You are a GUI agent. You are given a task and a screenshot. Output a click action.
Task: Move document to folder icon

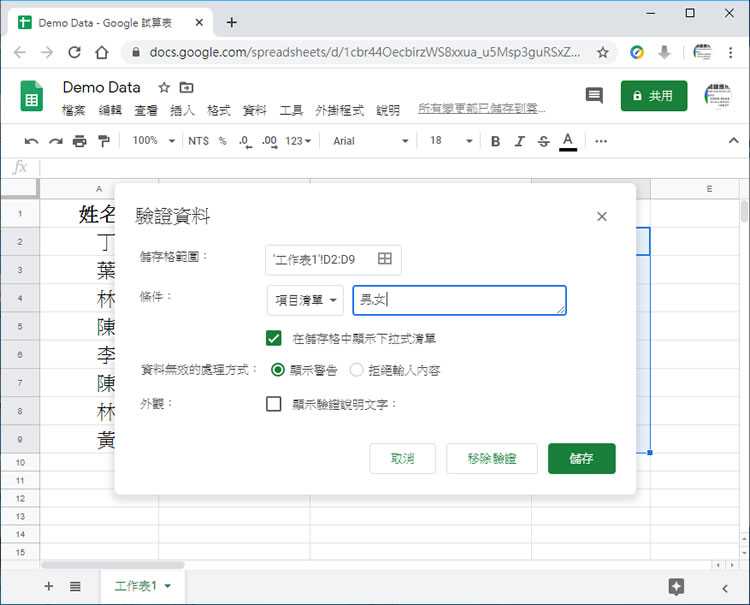tap(186, 88)
